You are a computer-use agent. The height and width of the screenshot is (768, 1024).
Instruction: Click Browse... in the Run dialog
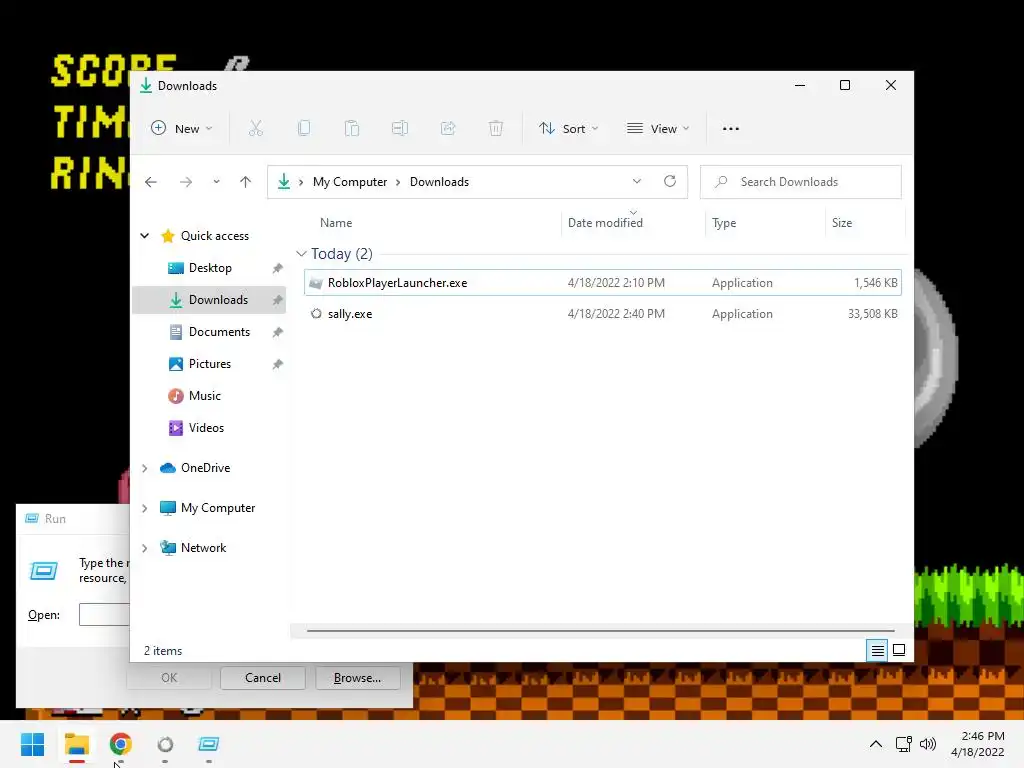tap(357, 678)
